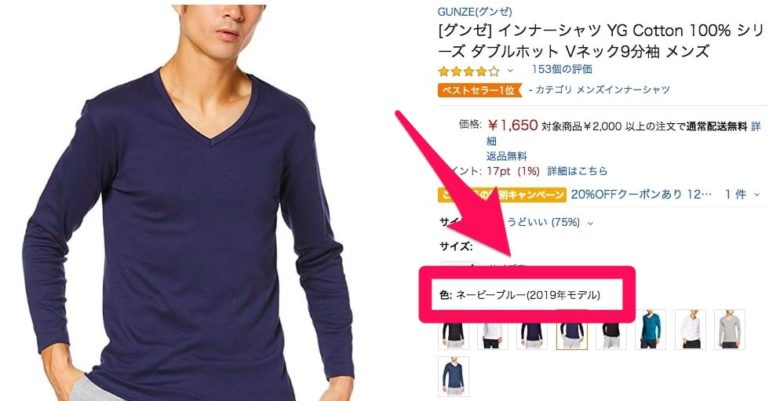Select the teal green shirt color swatch
This screenshot has height=401, width=780.
pyautogui.click(x=651, y=329)
